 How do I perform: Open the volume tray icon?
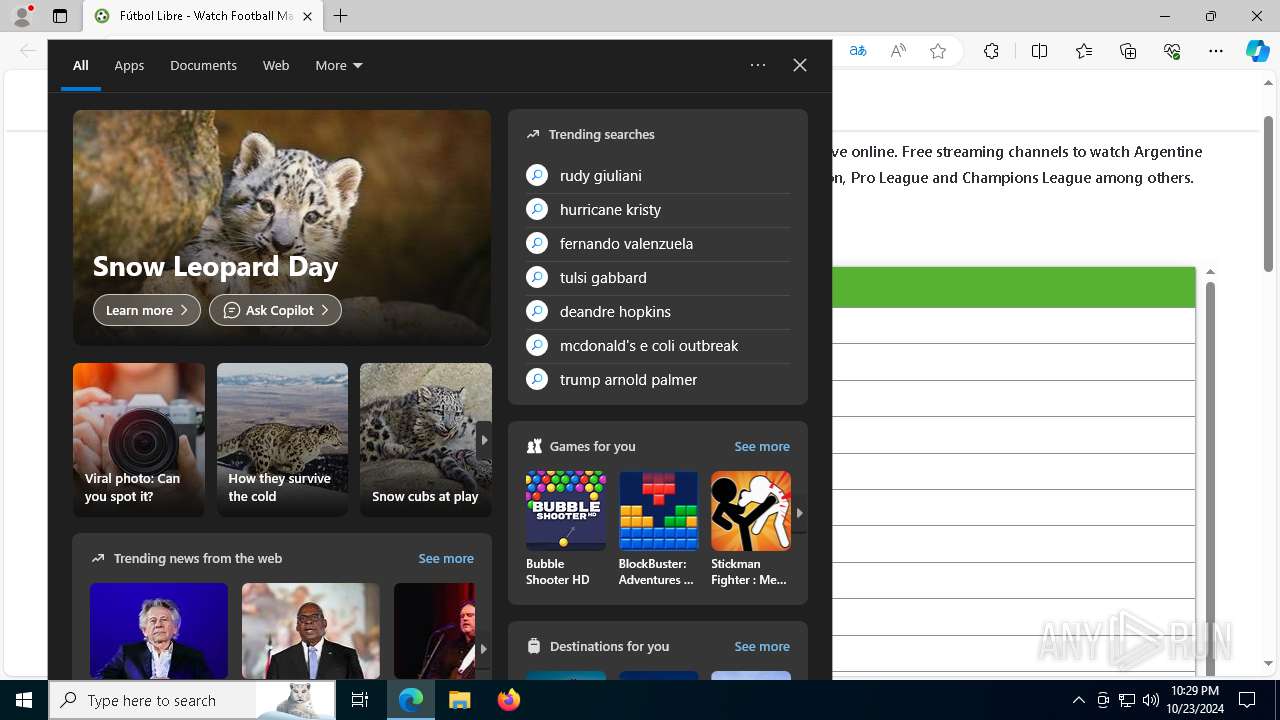(1151, 700)
